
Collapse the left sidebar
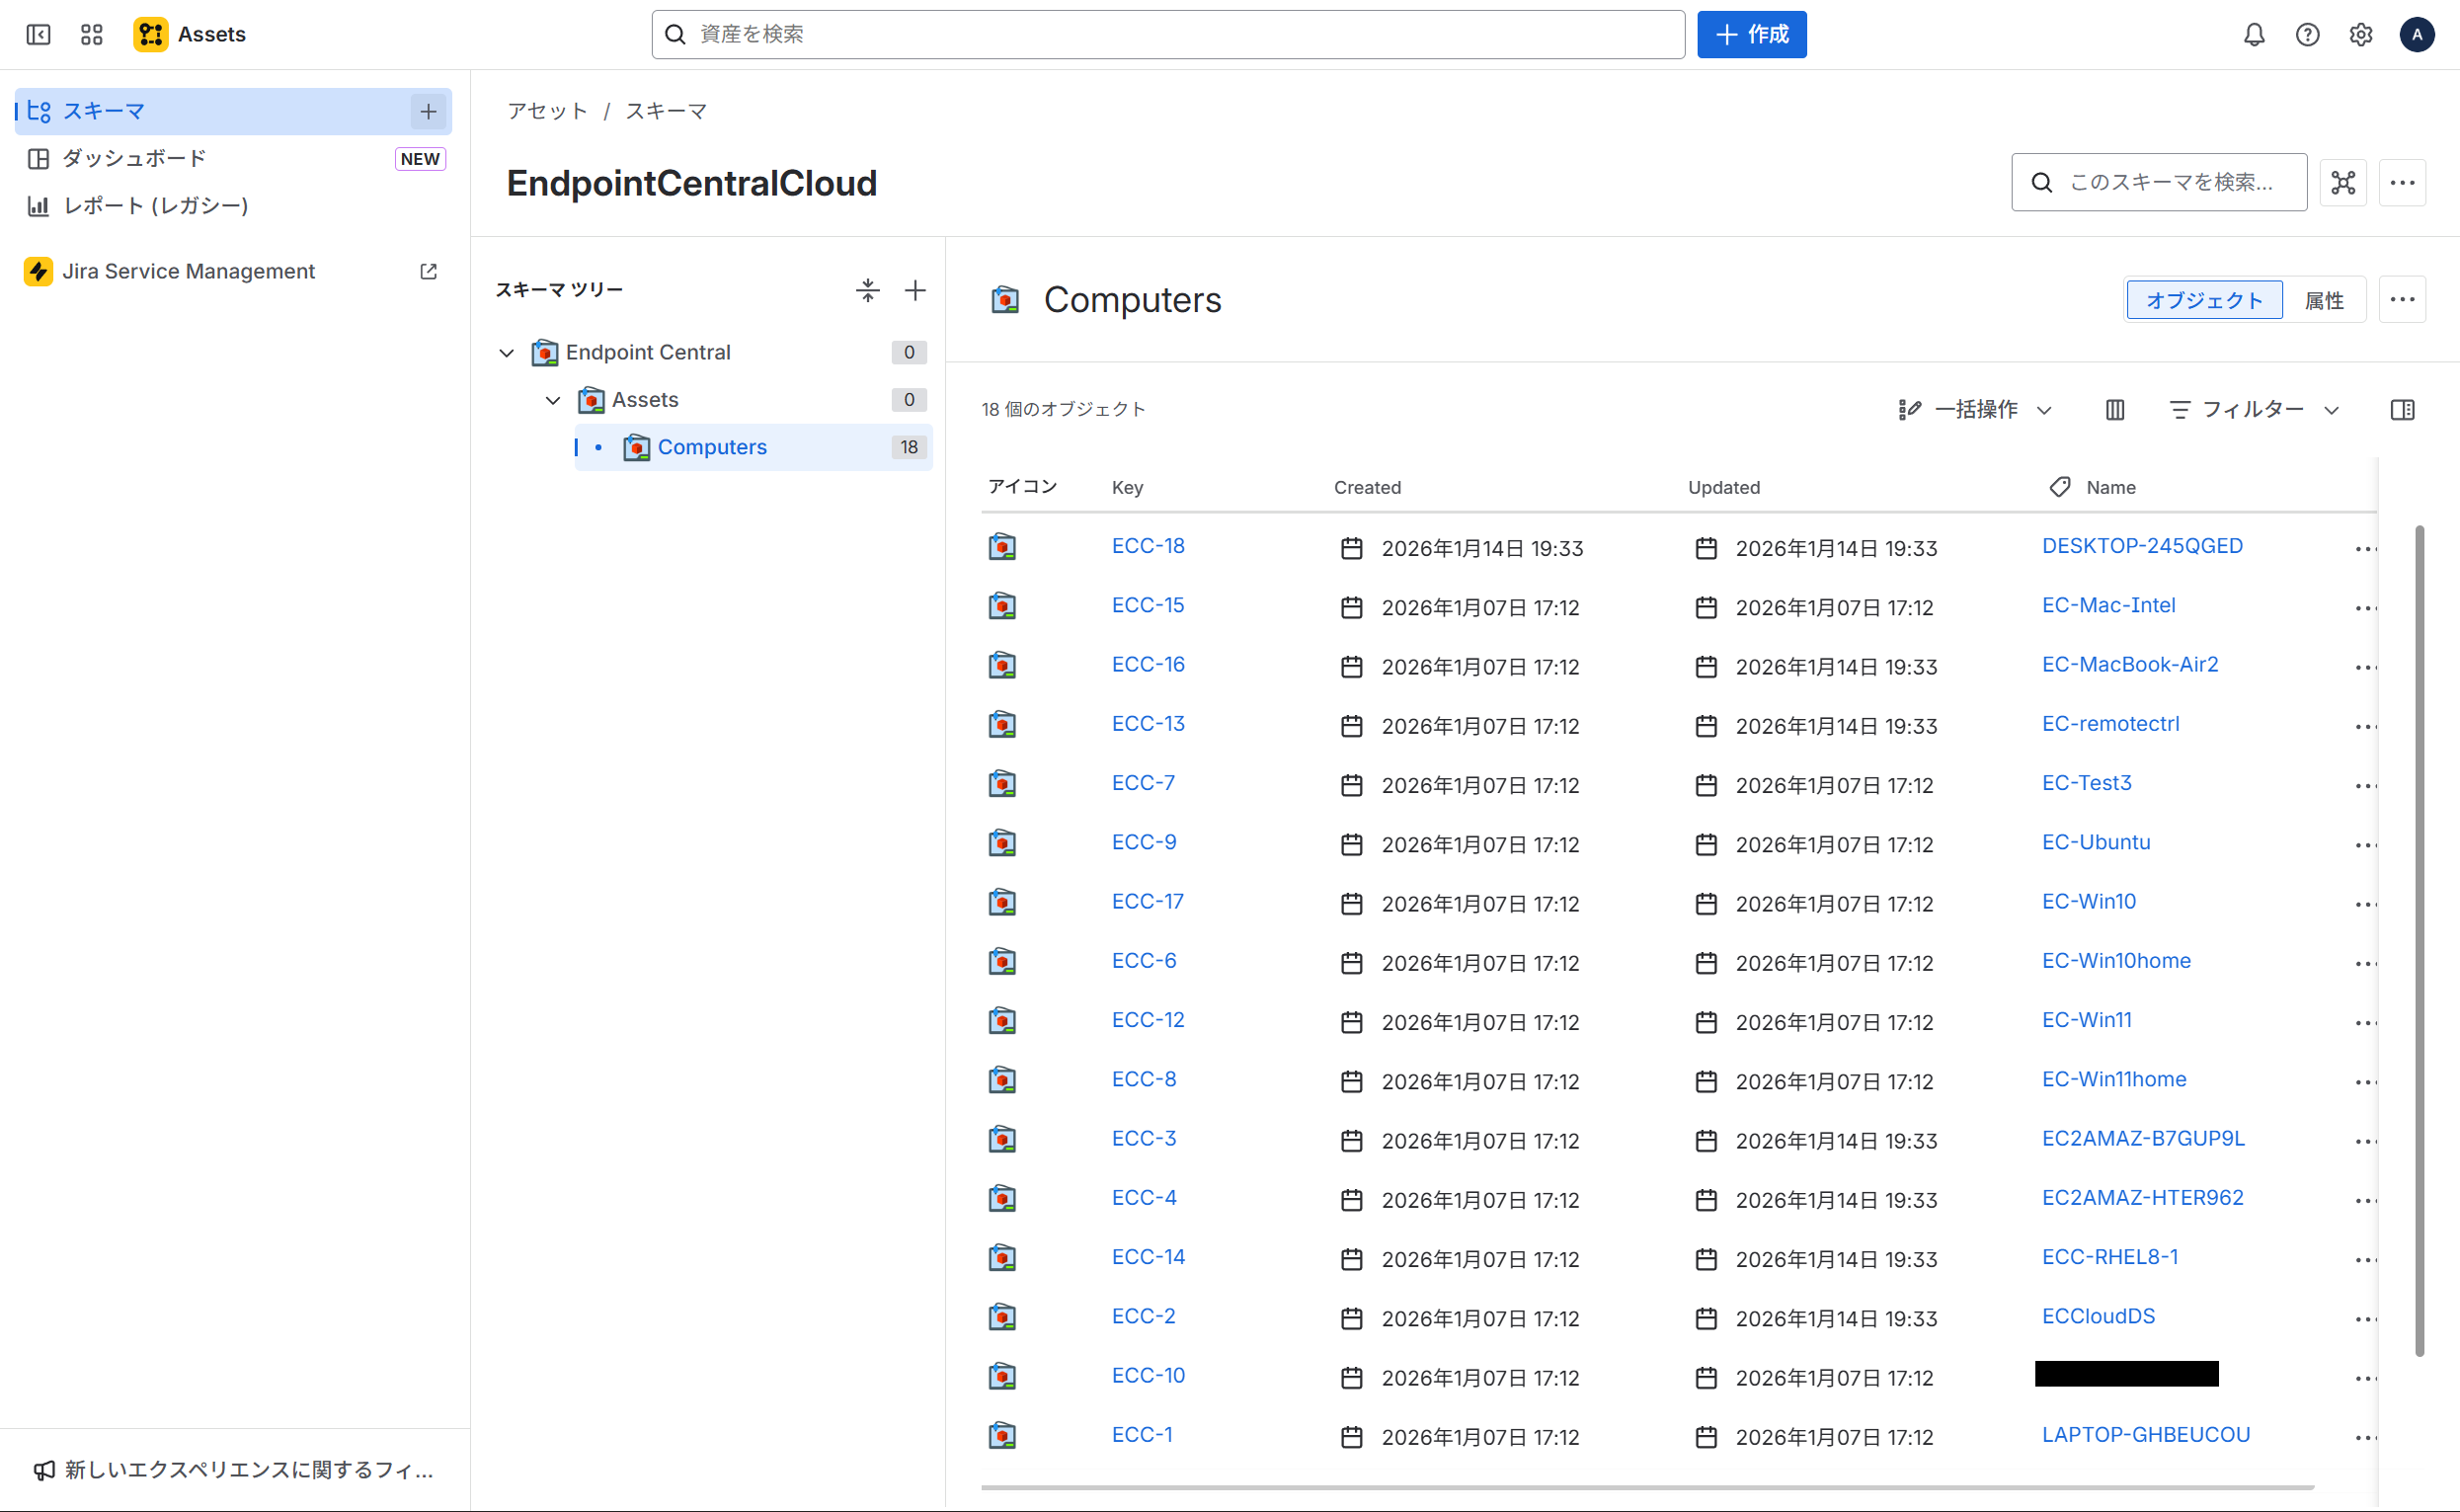(38, 35)
